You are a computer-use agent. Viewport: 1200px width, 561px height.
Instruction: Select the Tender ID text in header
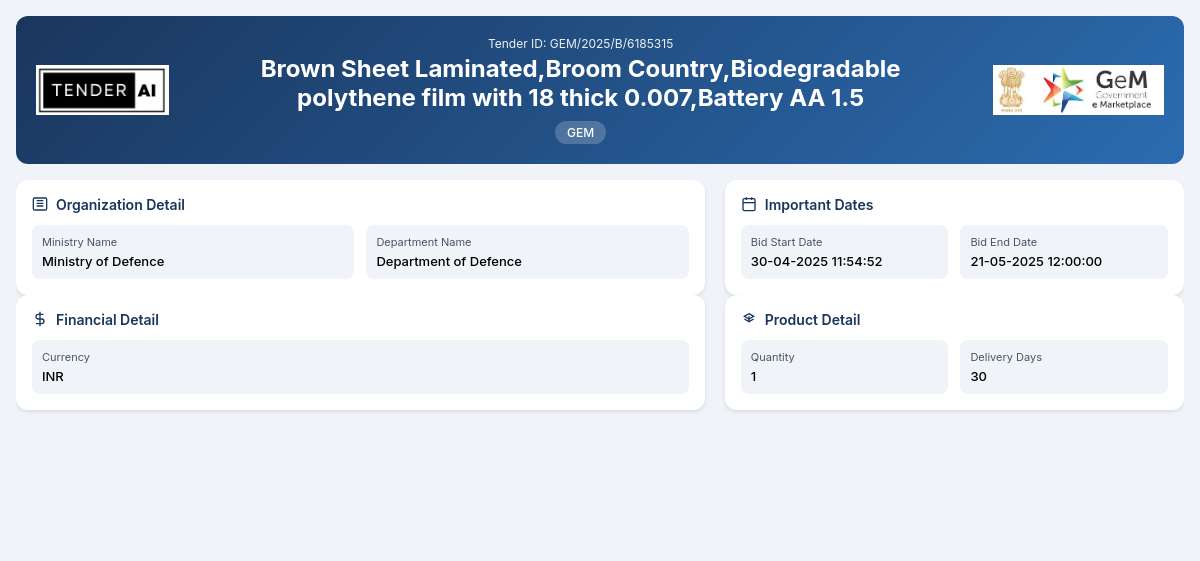[580, 44]
